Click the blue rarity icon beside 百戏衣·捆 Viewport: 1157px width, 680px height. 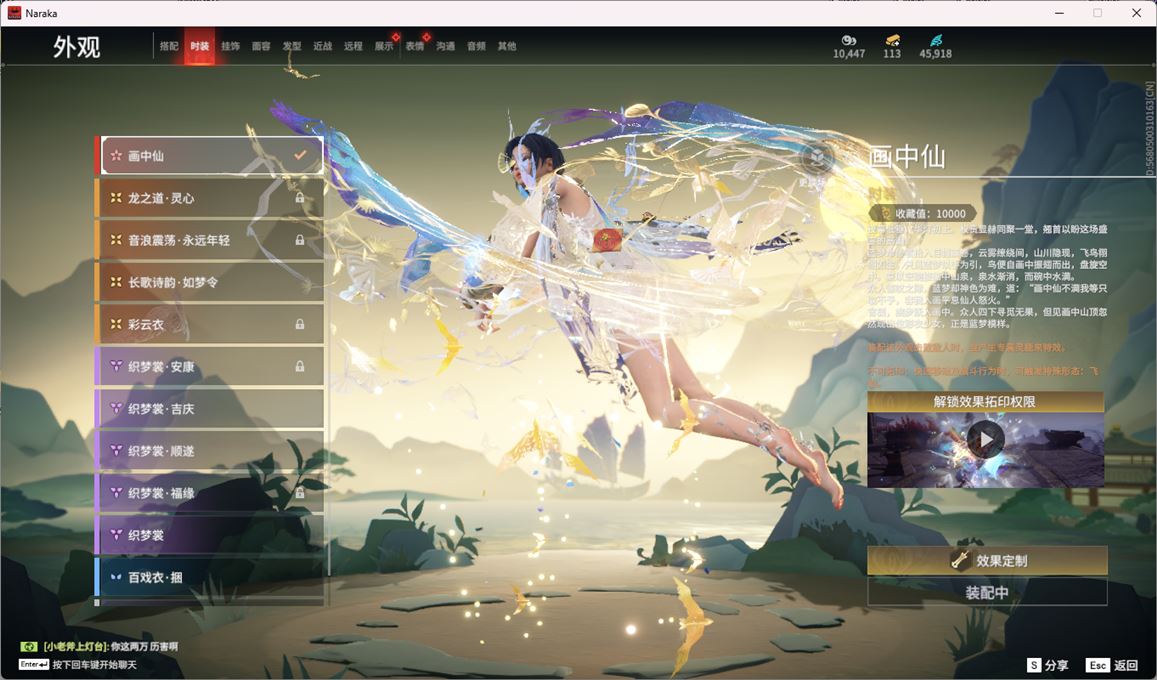click(116, 577)
